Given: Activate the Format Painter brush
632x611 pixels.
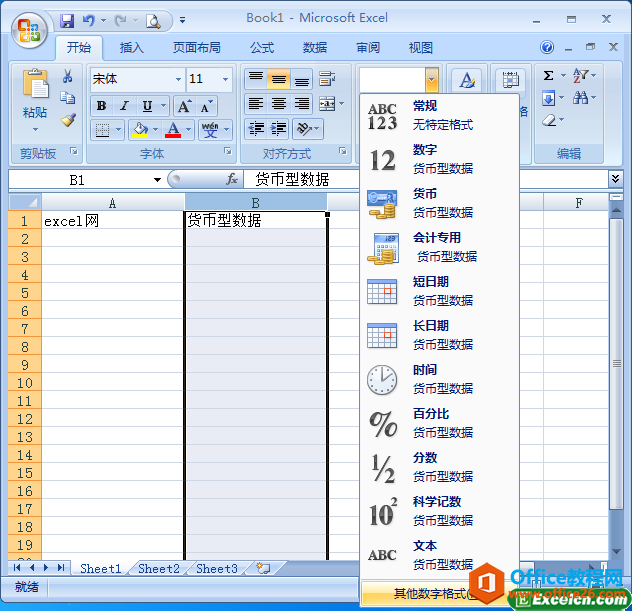Looking at the screenshot, I should coord(68,120).
